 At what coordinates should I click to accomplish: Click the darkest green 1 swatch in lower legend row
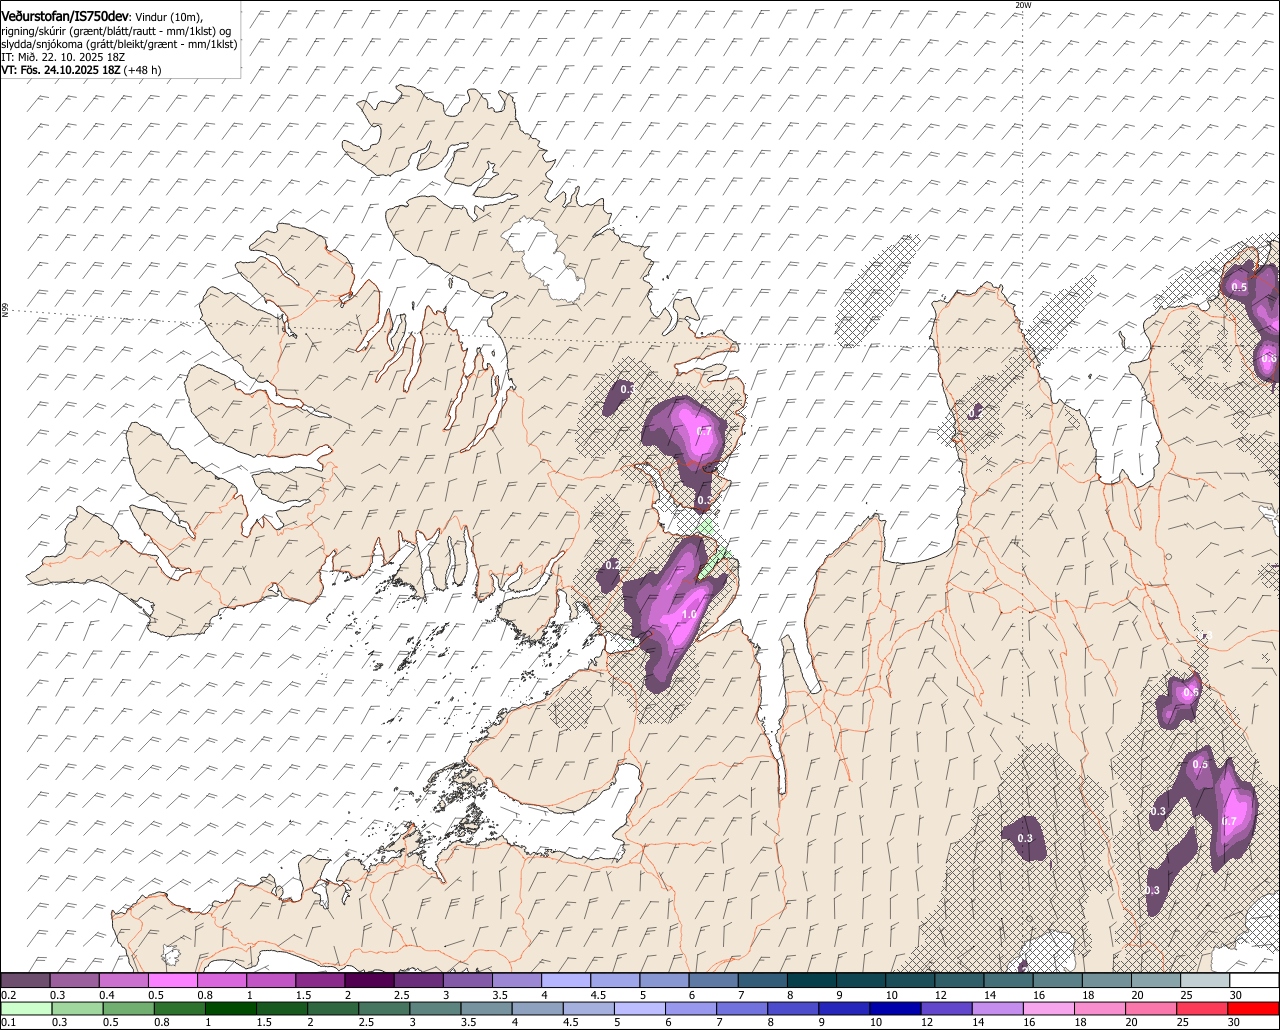(x=231, y=1008)
